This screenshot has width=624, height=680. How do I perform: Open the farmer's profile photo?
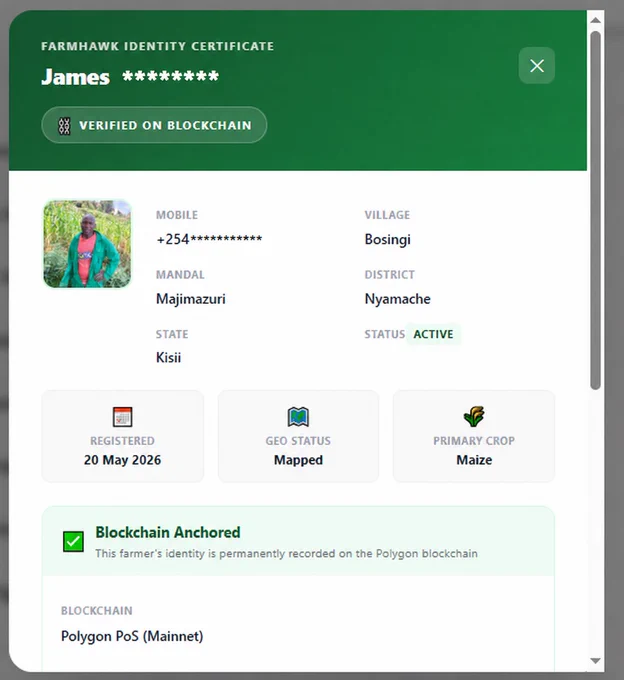click(87, 244)
